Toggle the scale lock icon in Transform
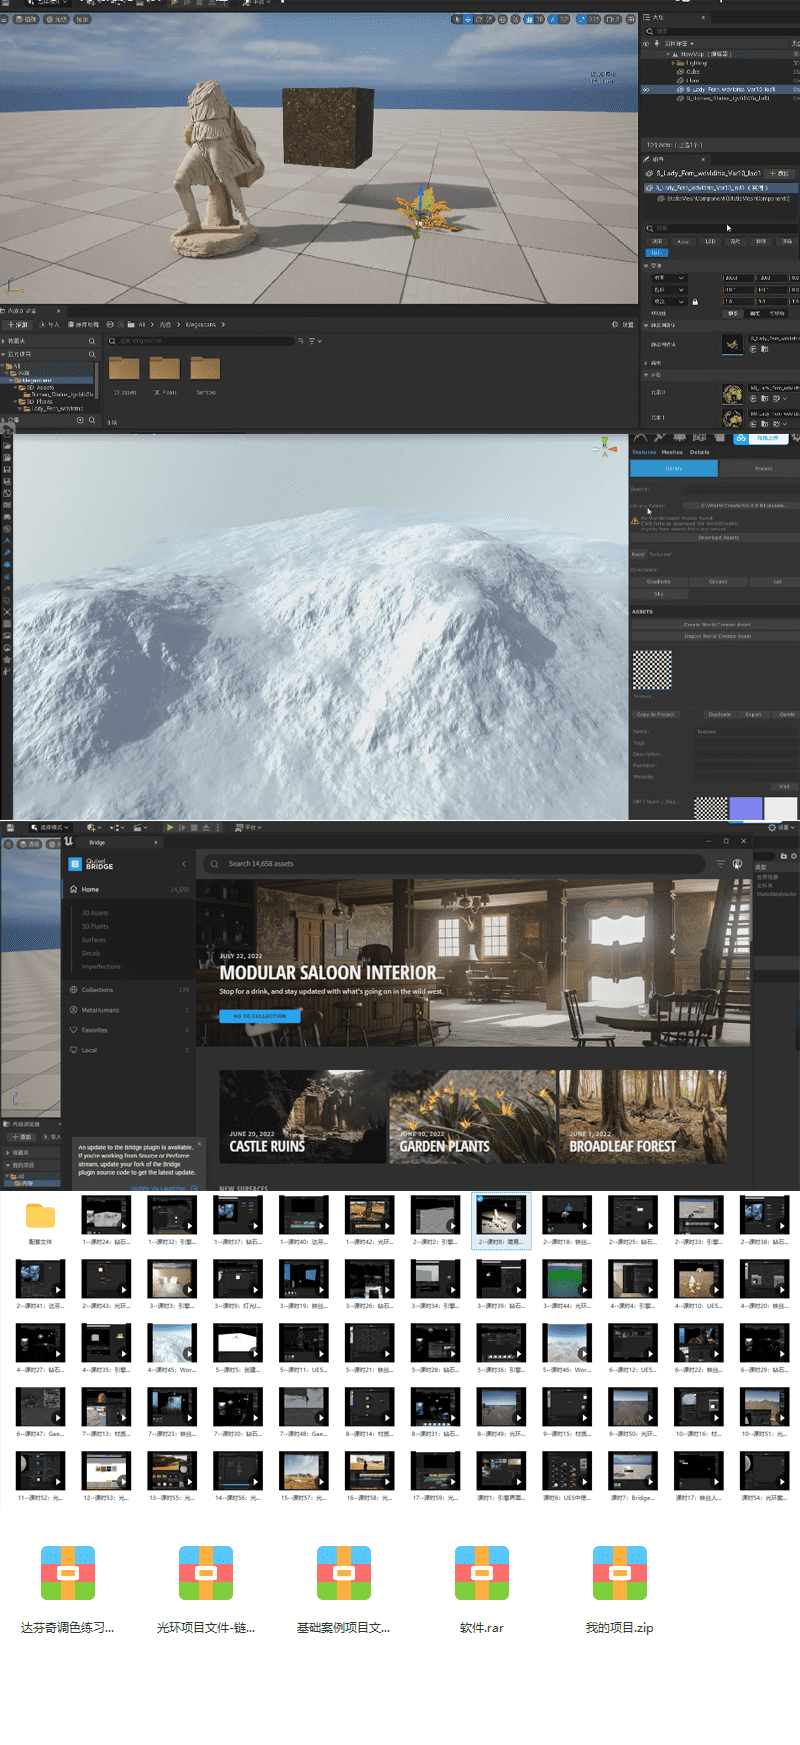Viewport: 800px width, 1745px height. tap(695, 301)
